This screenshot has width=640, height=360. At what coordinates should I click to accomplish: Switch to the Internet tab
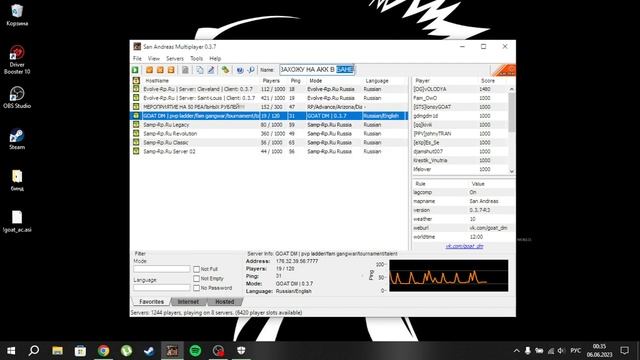pos(188,302)
